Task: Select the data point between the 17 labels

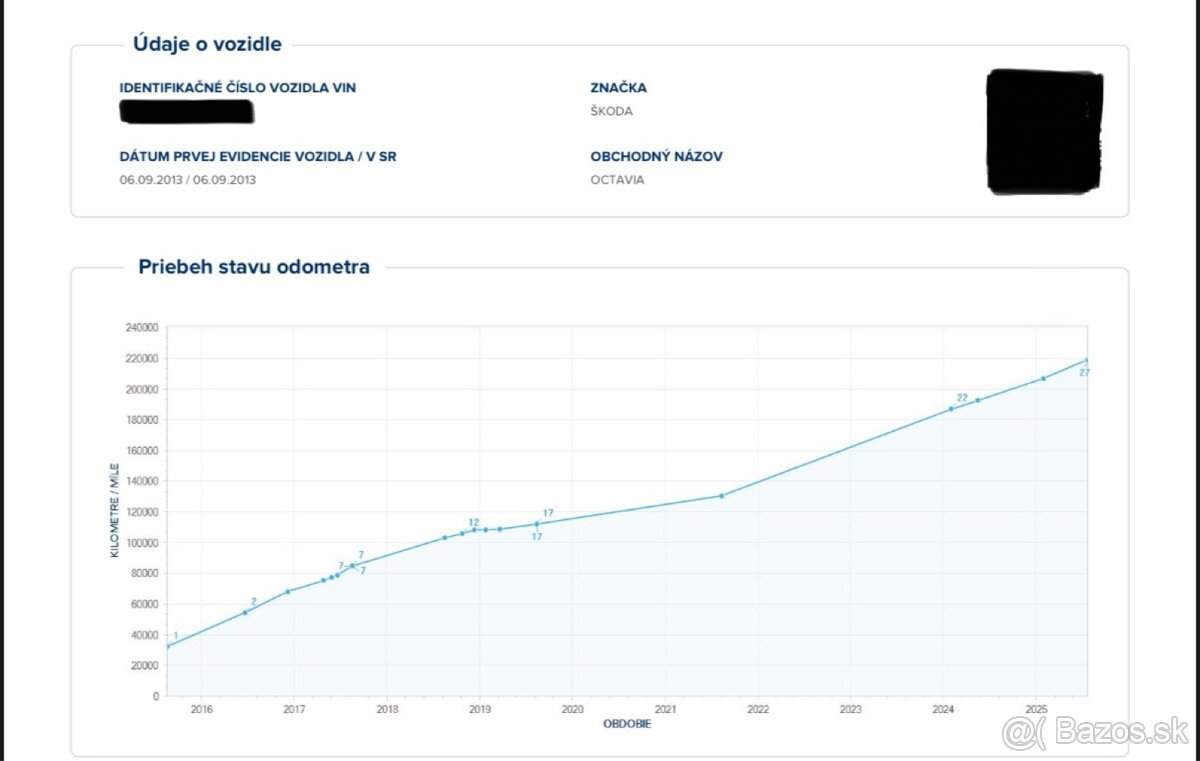Action: tap(537, 524)
